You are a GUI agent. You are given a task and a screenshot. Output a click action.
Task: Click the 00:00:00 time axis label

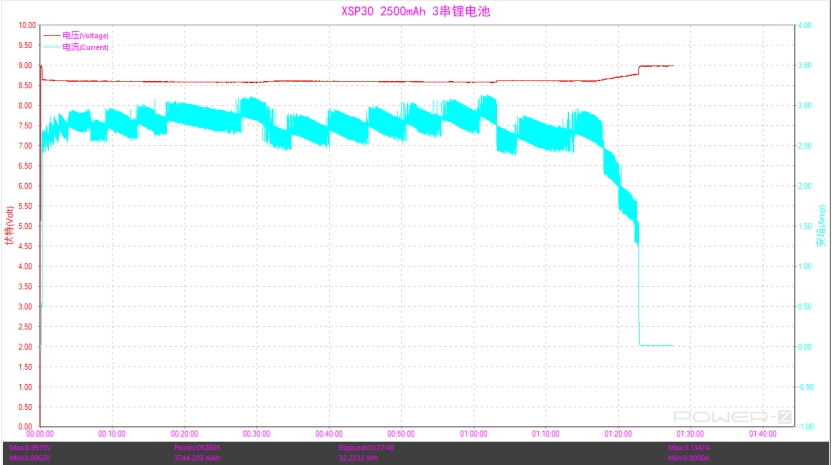click(40, 434)
